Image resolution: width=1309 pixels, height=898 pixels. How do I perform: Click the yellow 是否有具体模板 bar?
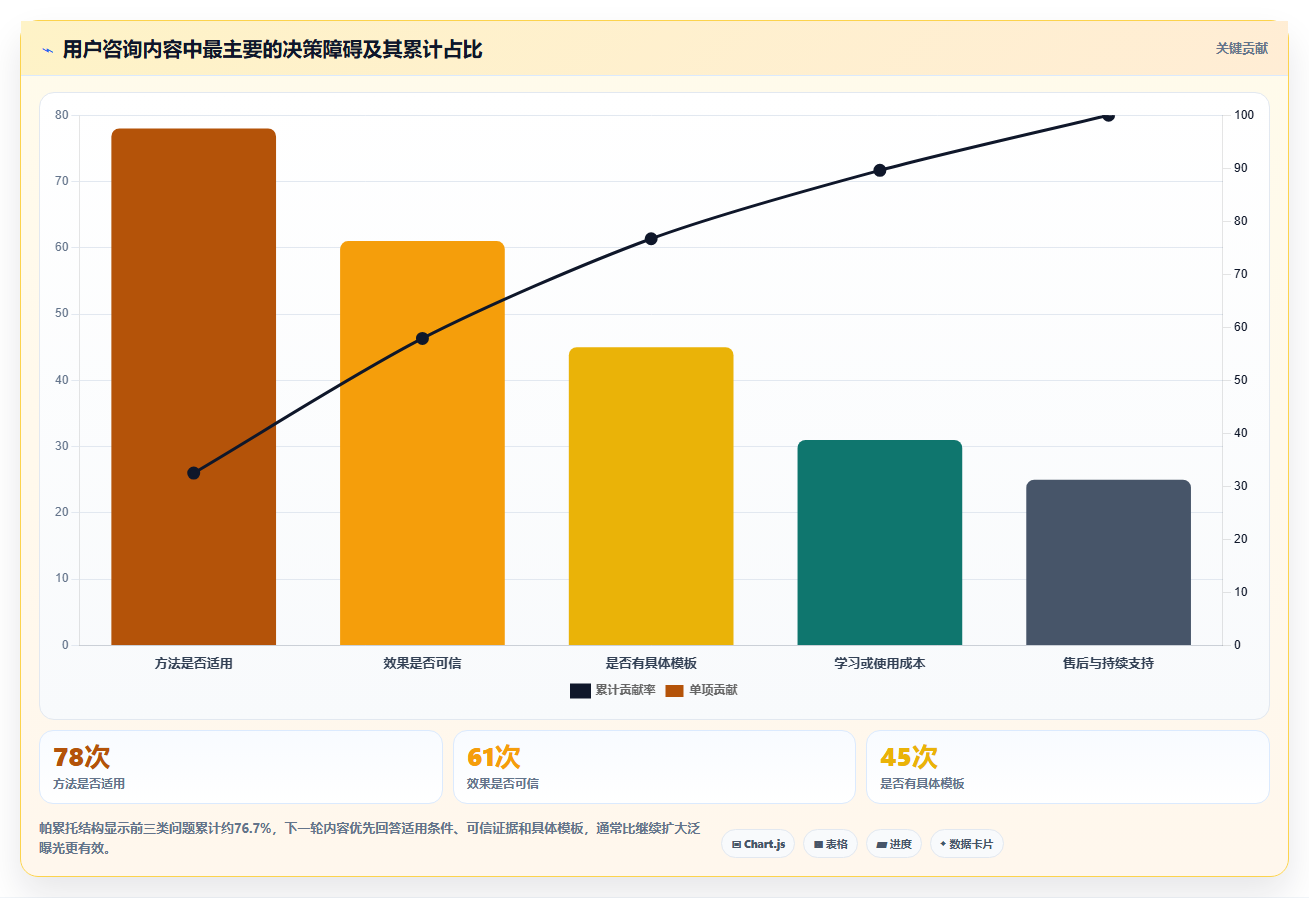pos(651,496)
